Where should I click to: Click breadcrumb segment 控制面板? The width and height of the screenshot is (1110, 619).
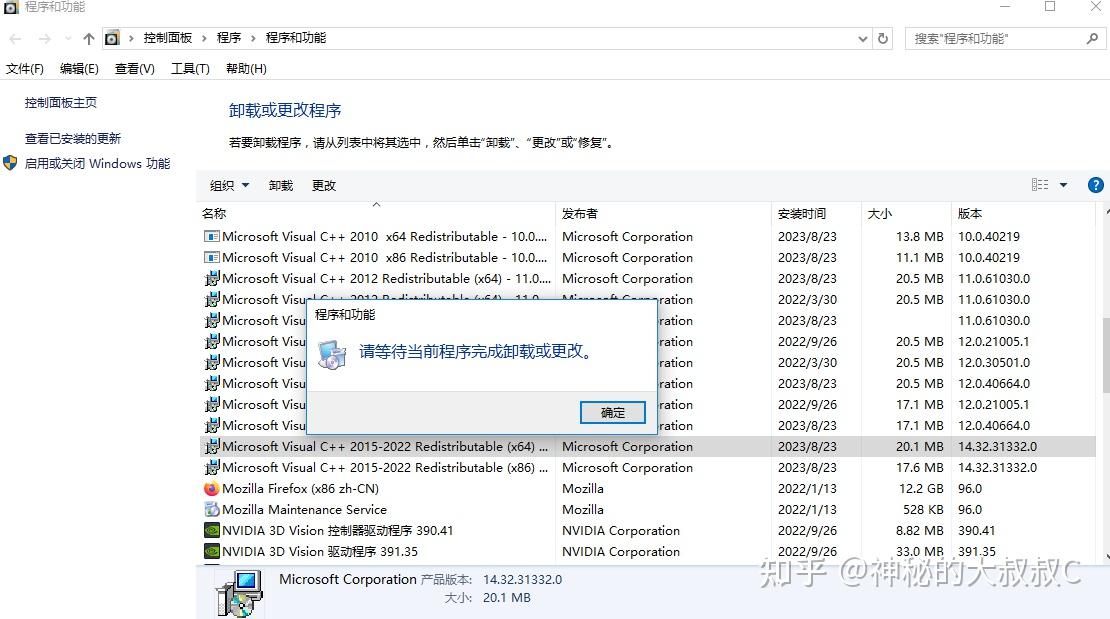[168, 38]
